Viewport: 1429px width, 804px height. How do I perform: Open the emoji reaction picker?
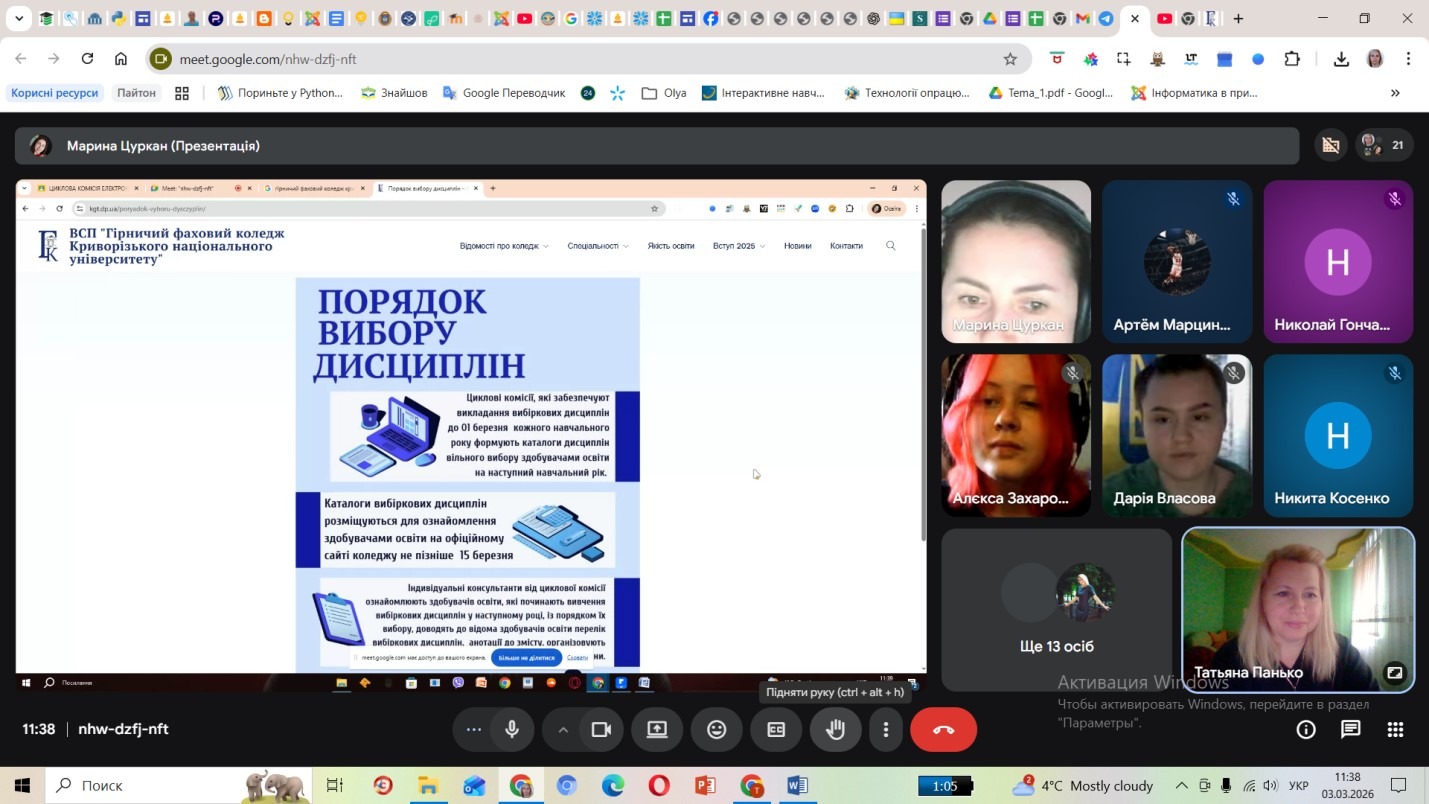[716, 730]
